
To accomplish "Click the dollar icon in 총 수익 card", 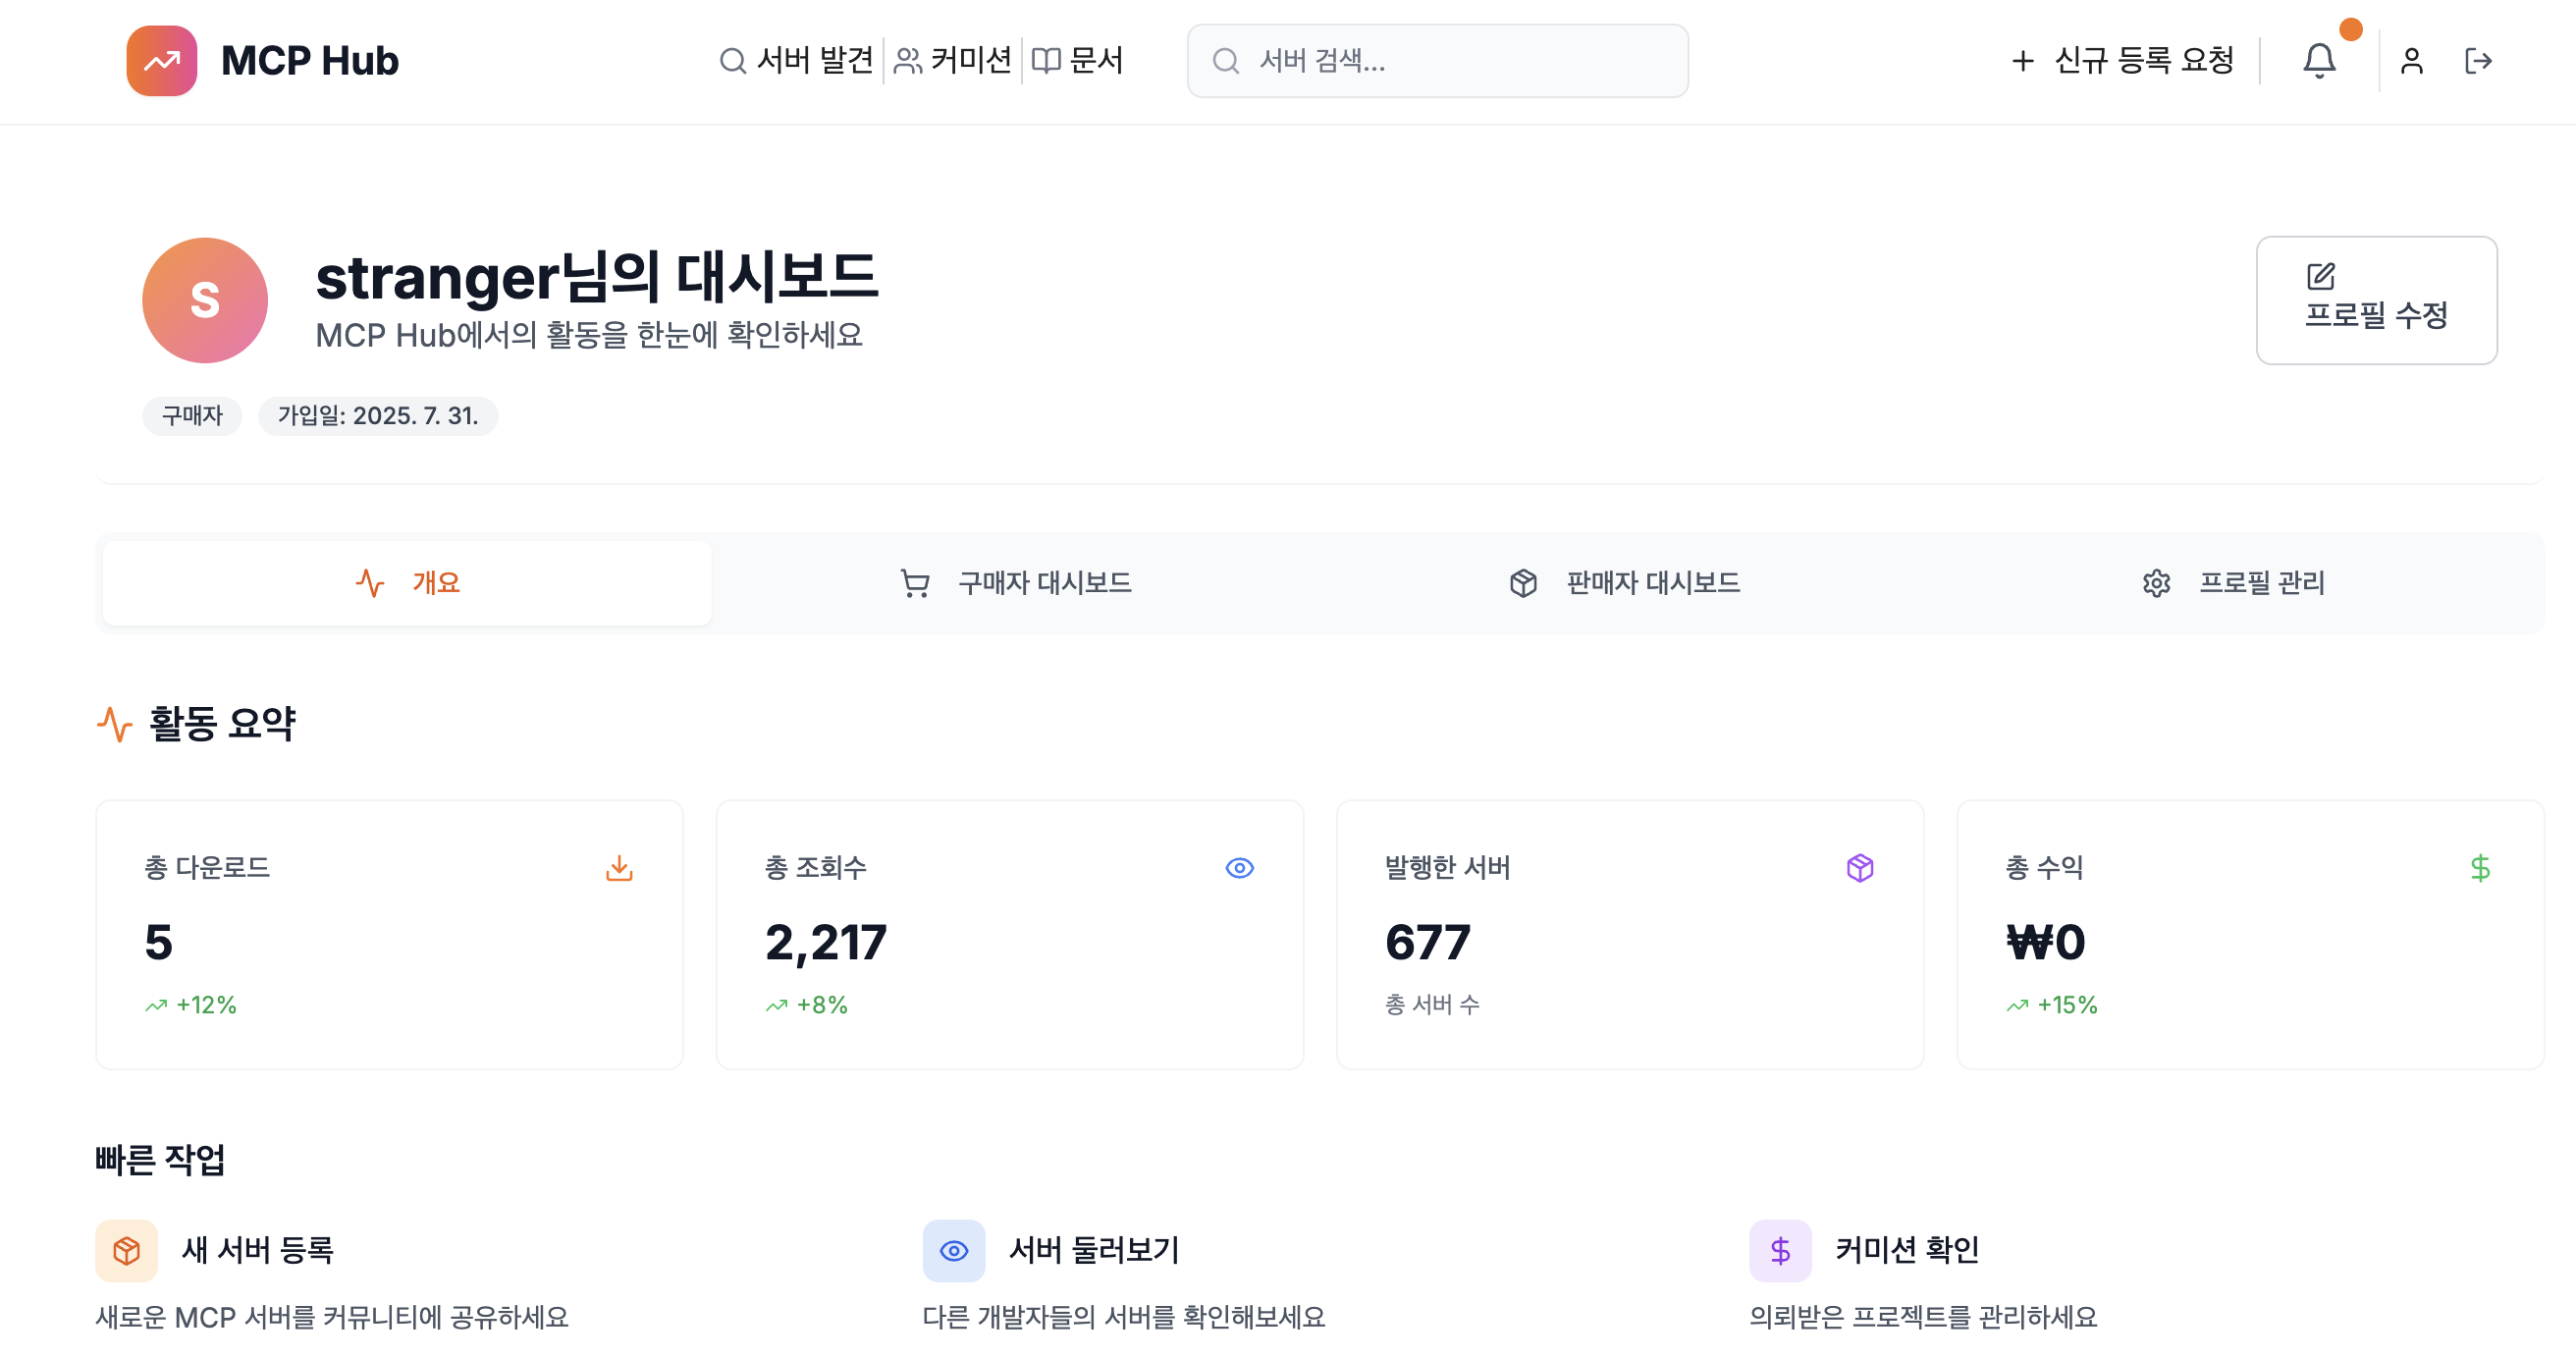I will coord(2479,867).
